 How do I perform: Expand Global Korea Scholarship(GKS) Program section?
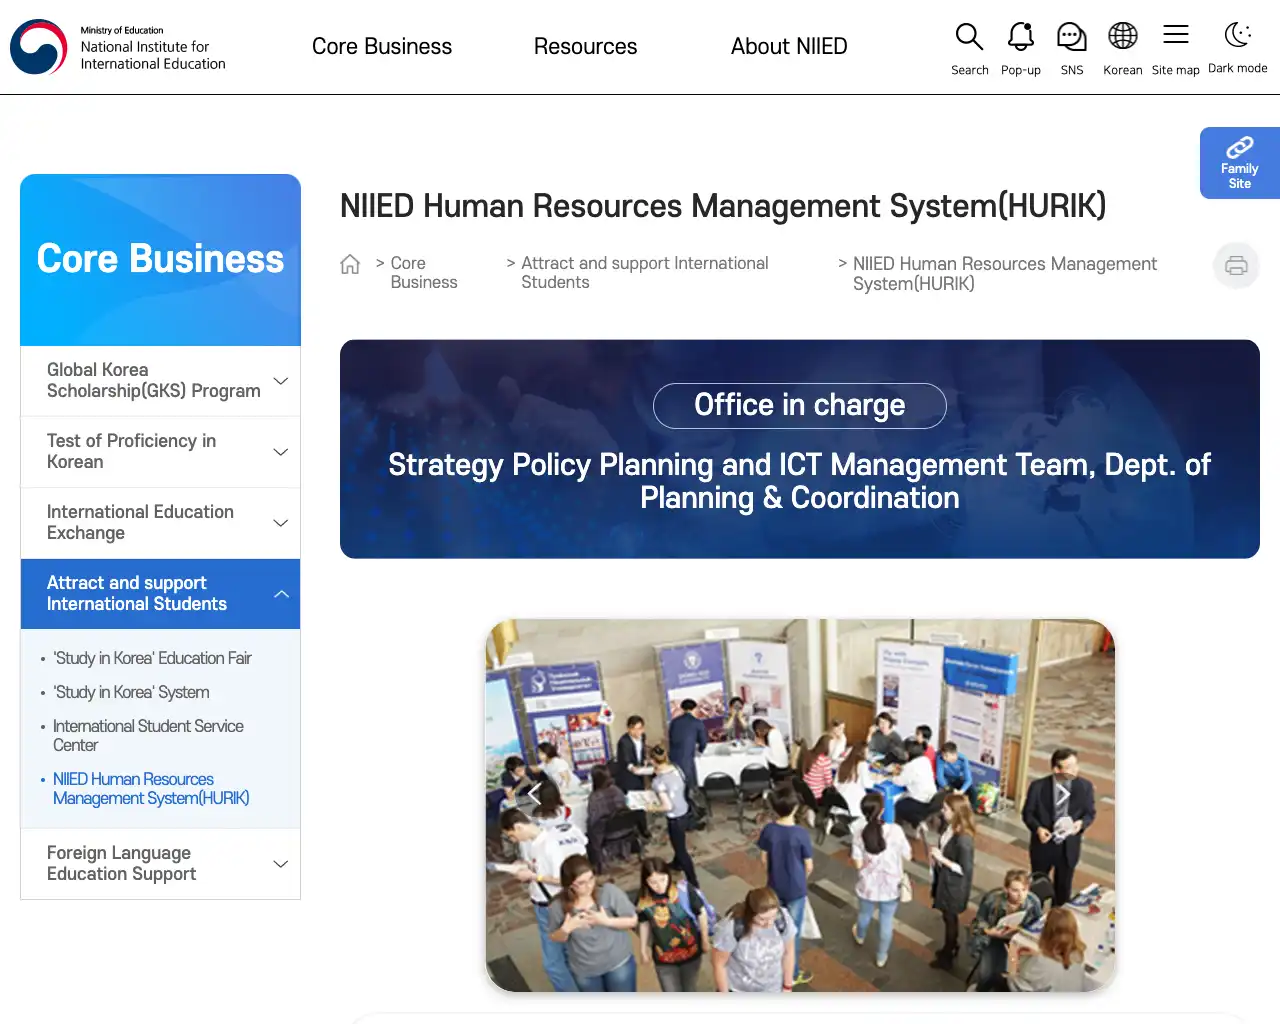[160, 381]
